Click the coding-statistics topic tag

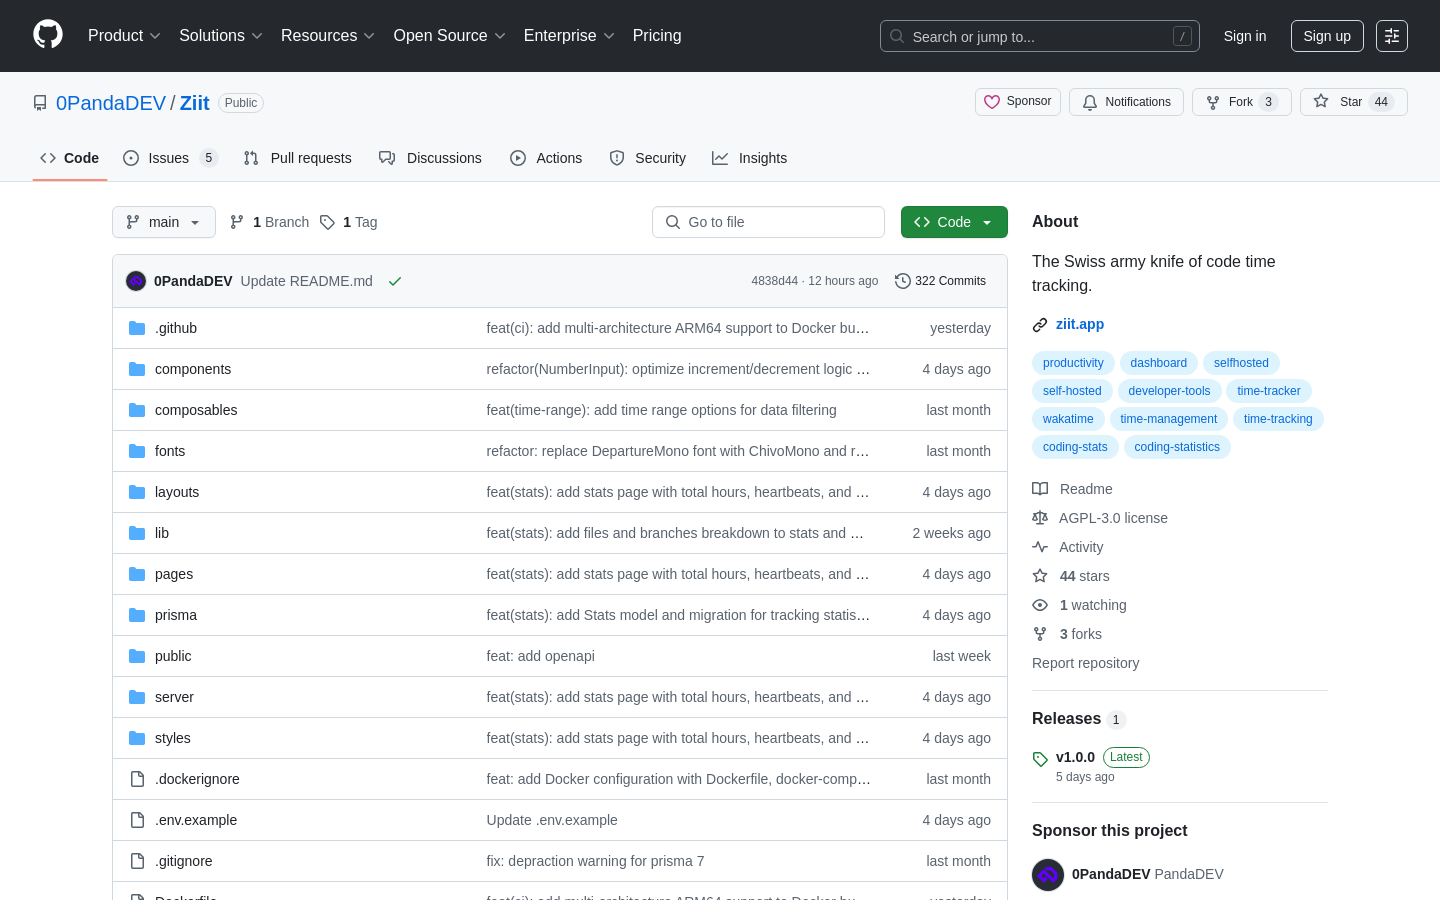(x=1177, y=447)
